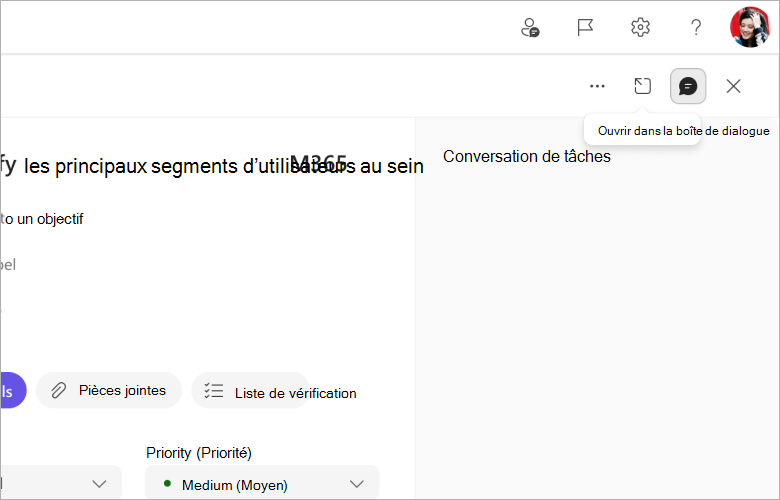
Task: Close the task details pane
Action: (x=733, y=86)
